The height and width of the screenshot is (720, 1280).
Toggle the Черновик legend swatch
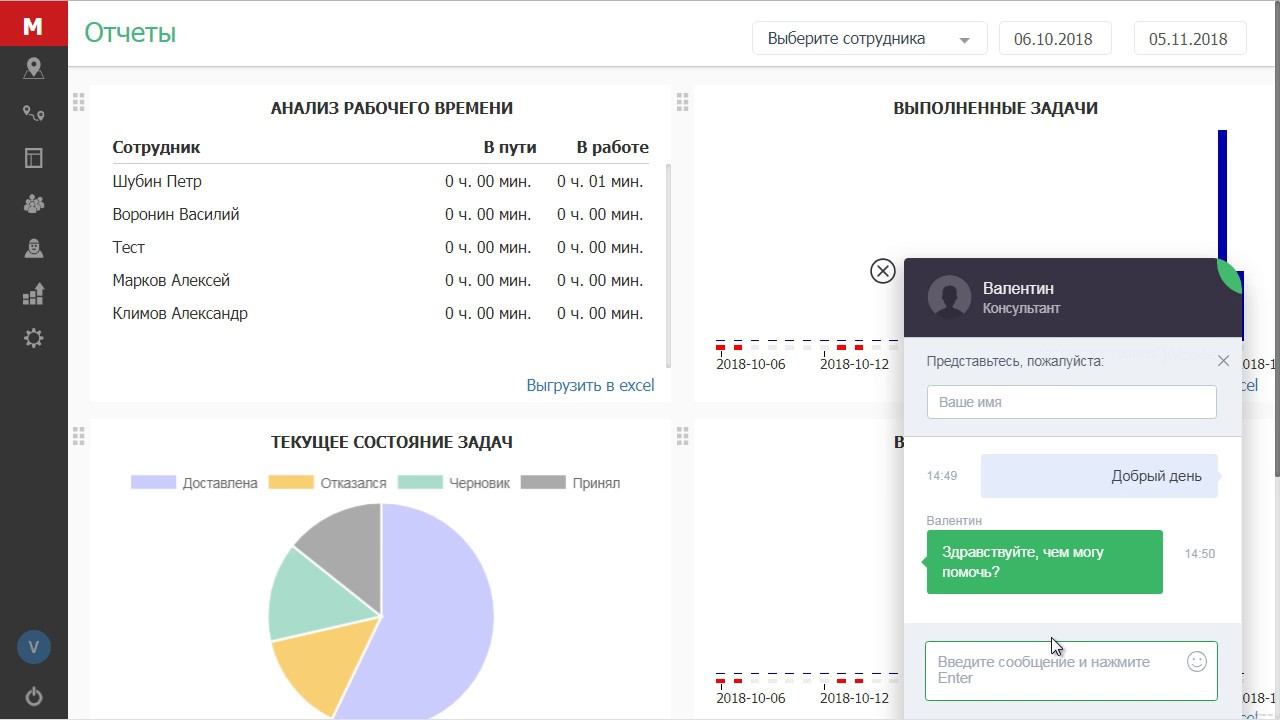[x=420, y=482]
